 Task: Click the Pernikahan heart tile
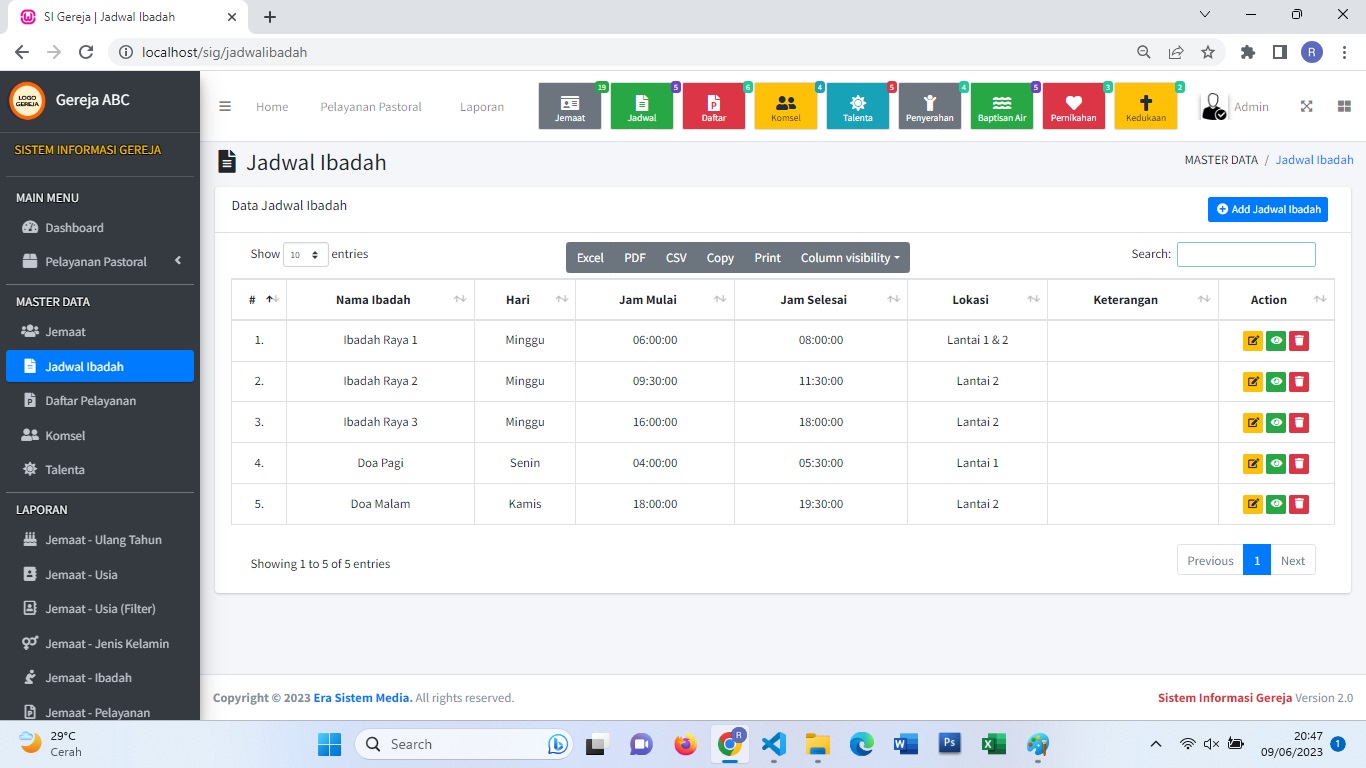pyautogui.click(x=1073, y=106)
